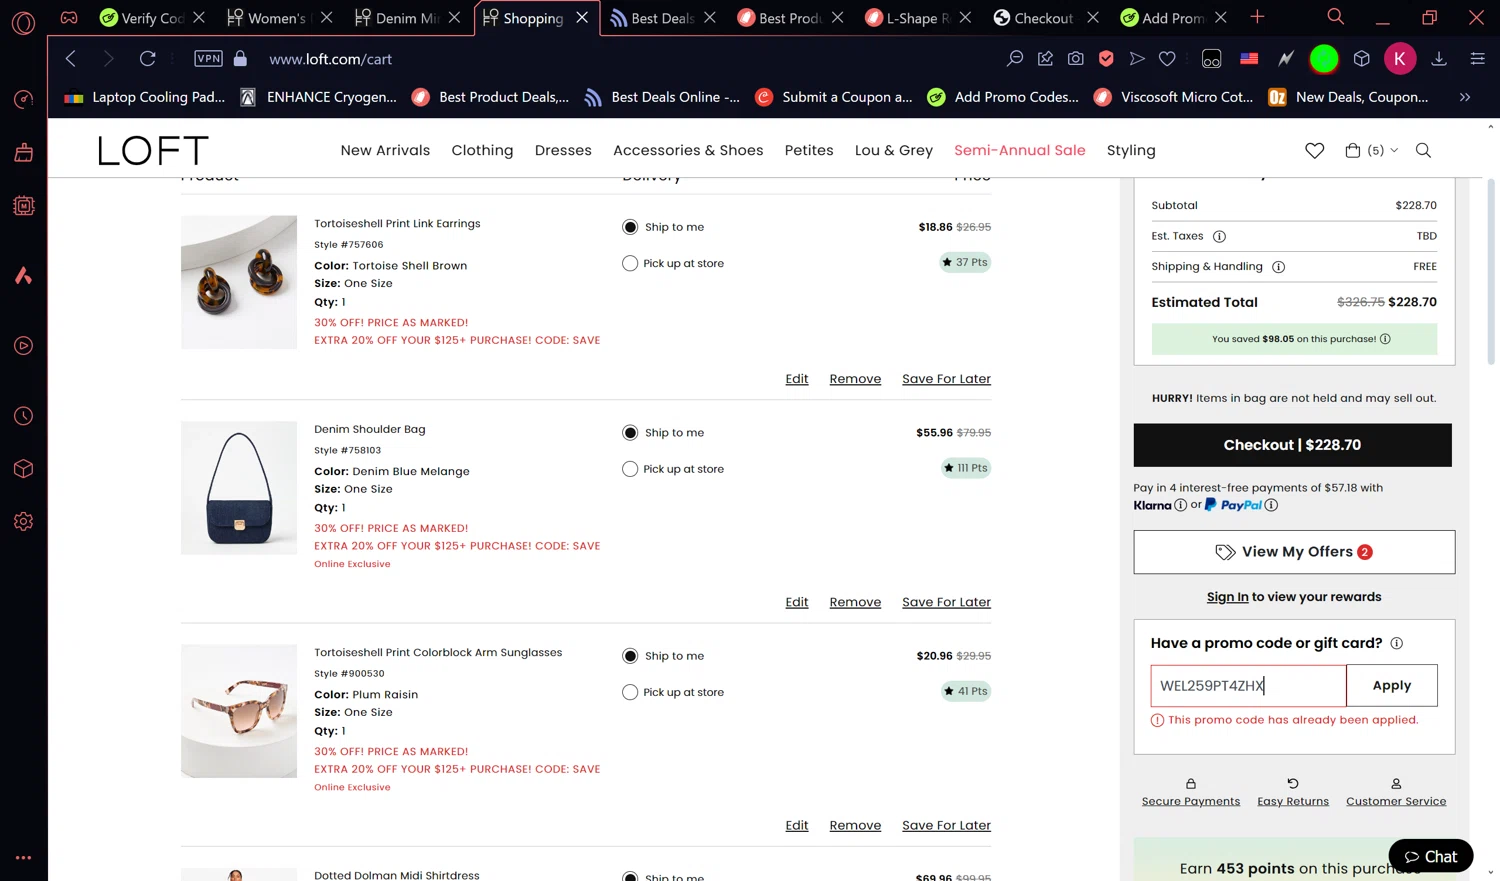1500x881 pixels.
Task: Reload the page with the refresh icon
Action: (x=147, y=59)
